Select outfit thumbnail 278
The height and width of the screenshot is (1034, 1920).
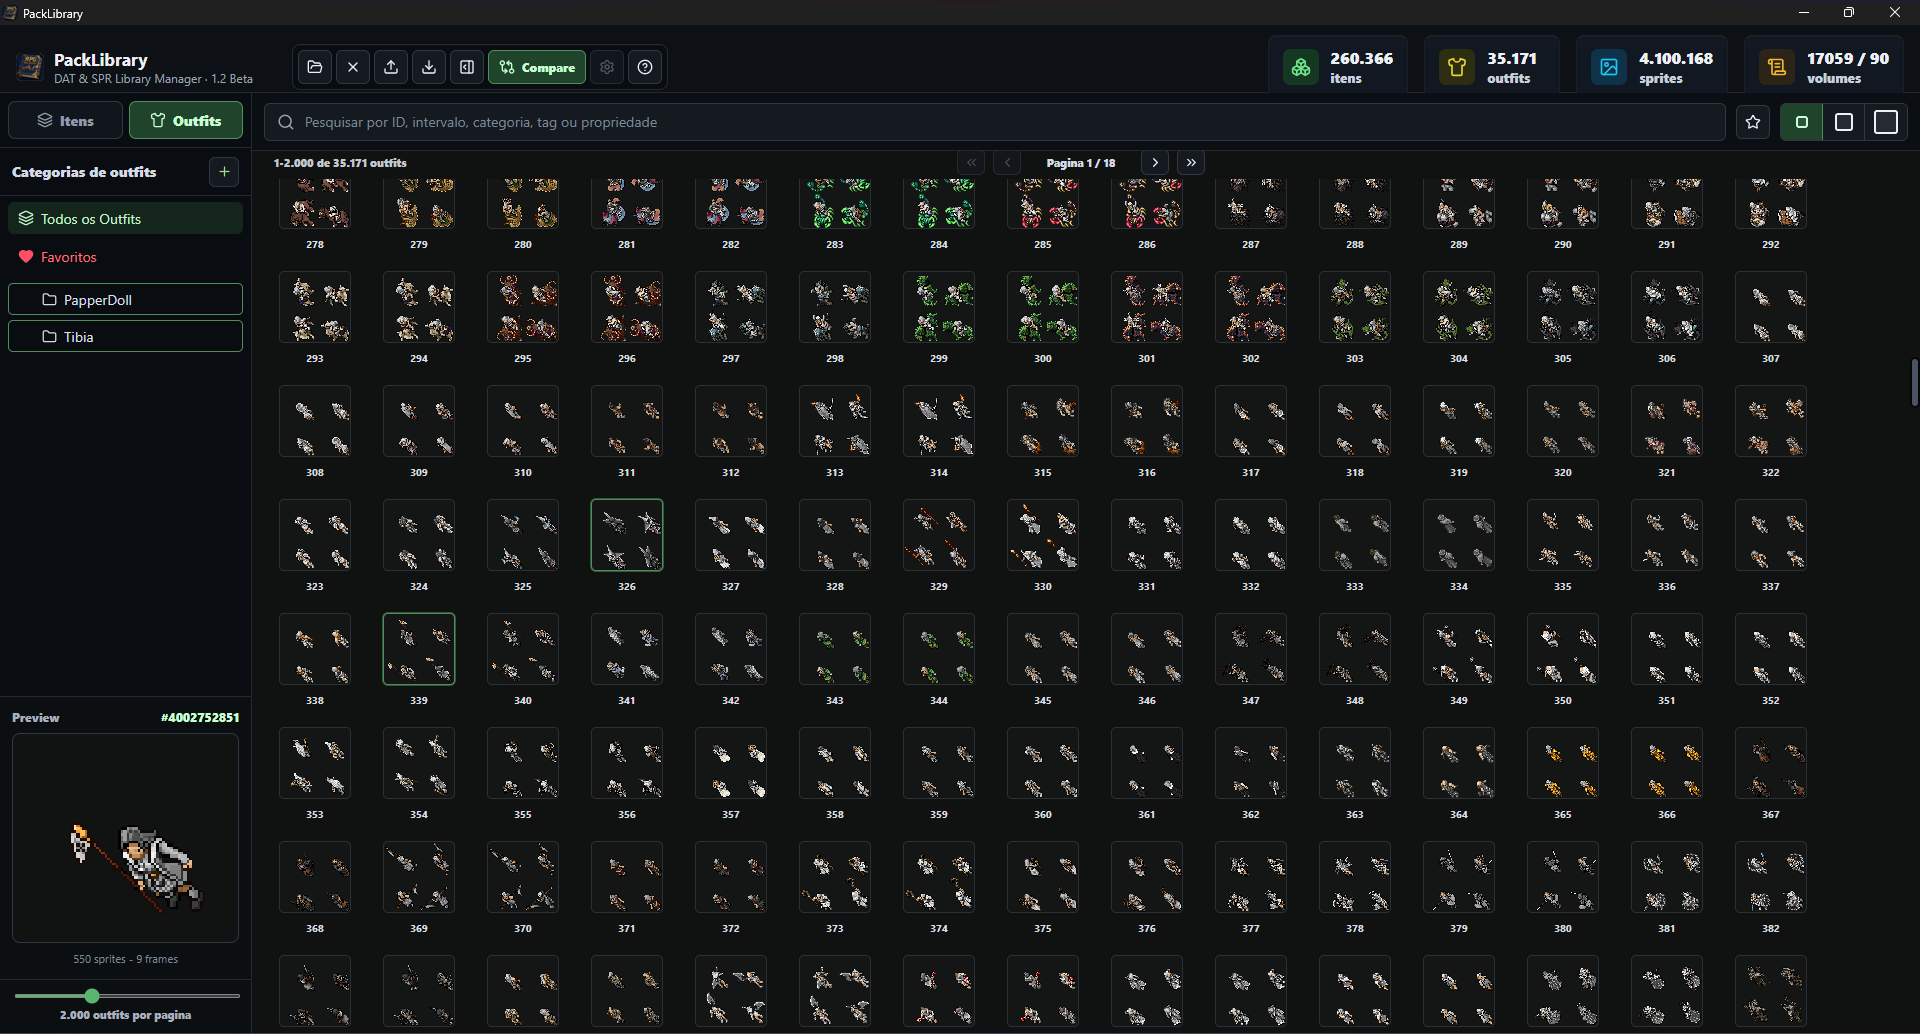tap(315, 205)
